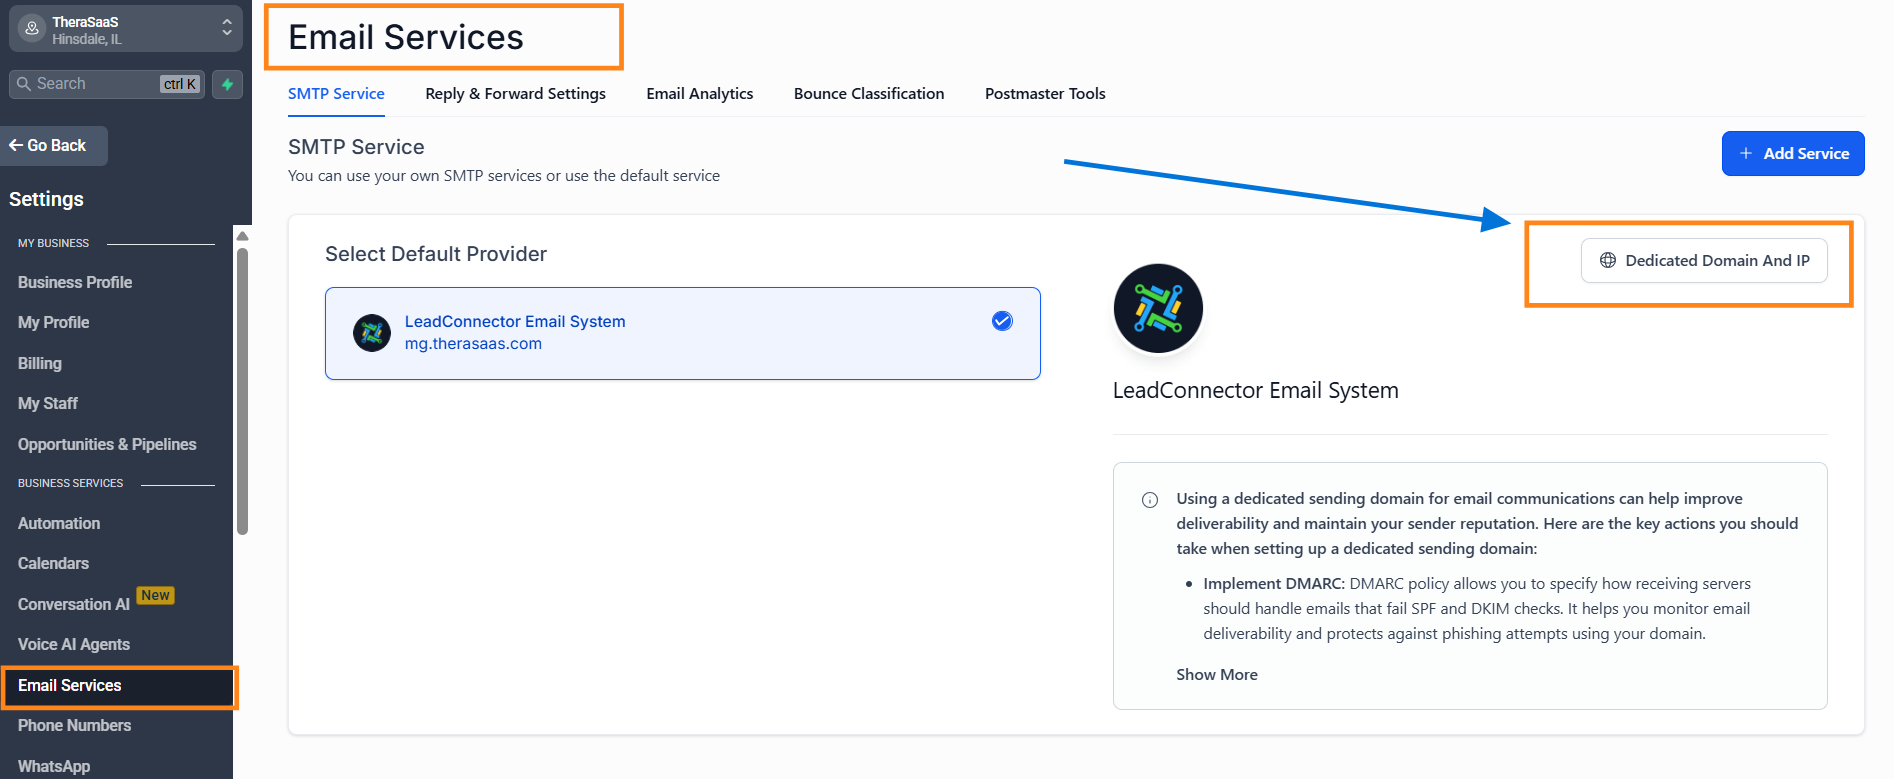Switch to Bounce Classification tab

click(x=869, y=94)
